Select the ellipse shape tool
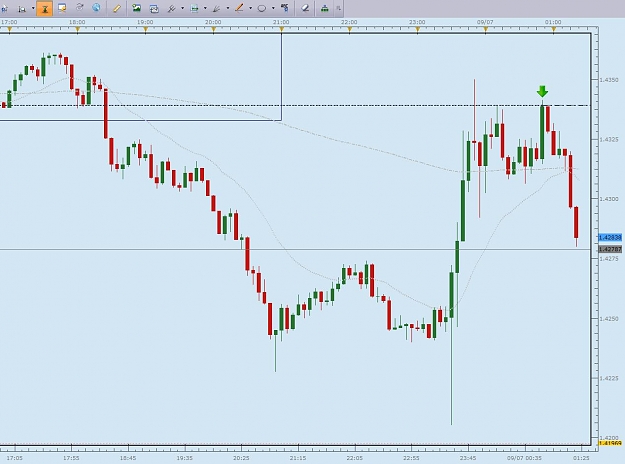625x464 pixels. [x=262, y=8]
